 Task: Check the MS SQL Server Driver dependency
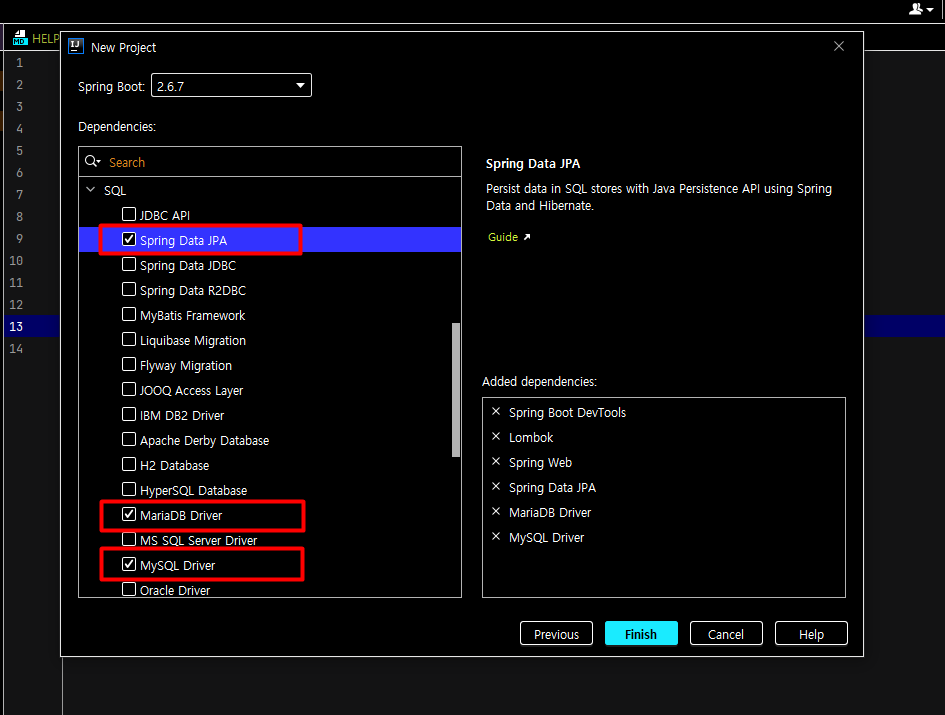pyautogui.click(x=128, y=539)
